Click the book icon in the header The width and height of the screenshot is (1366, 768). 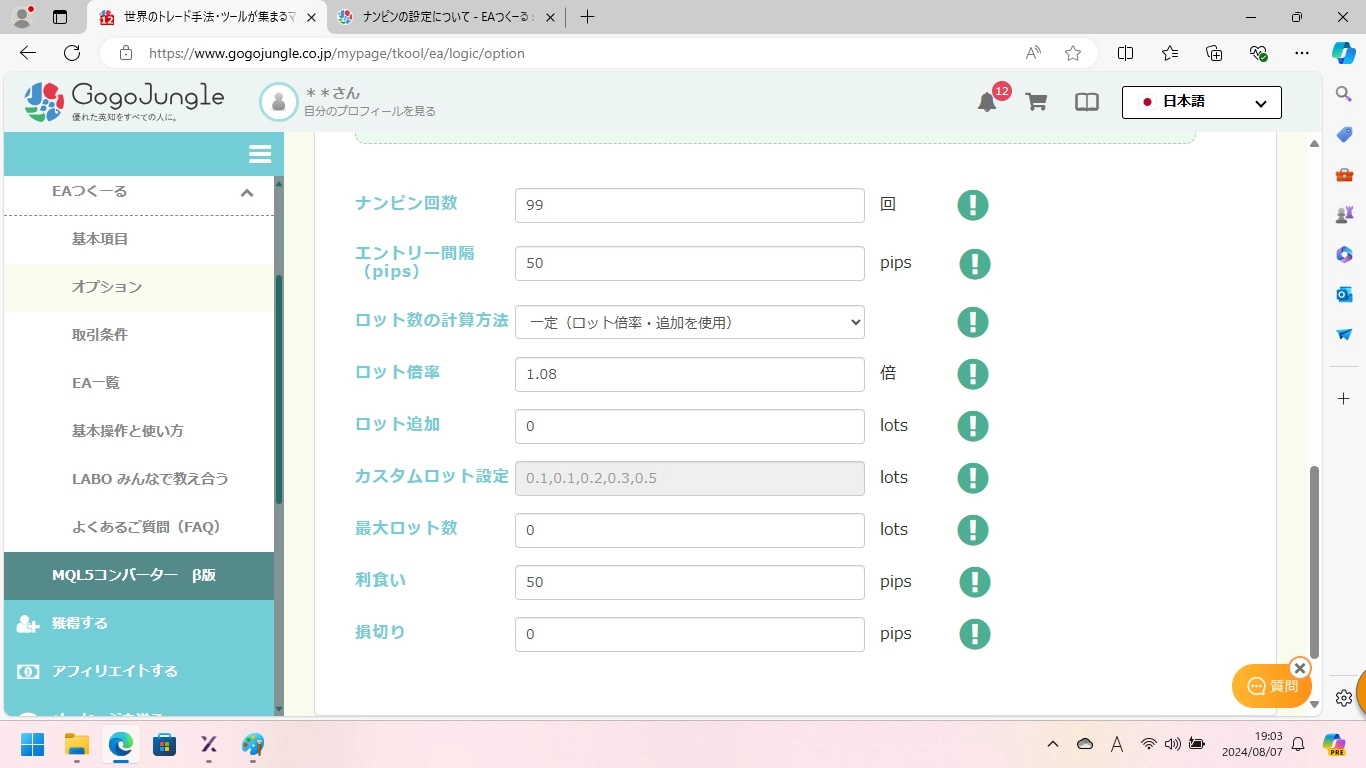coord(1086,100)
